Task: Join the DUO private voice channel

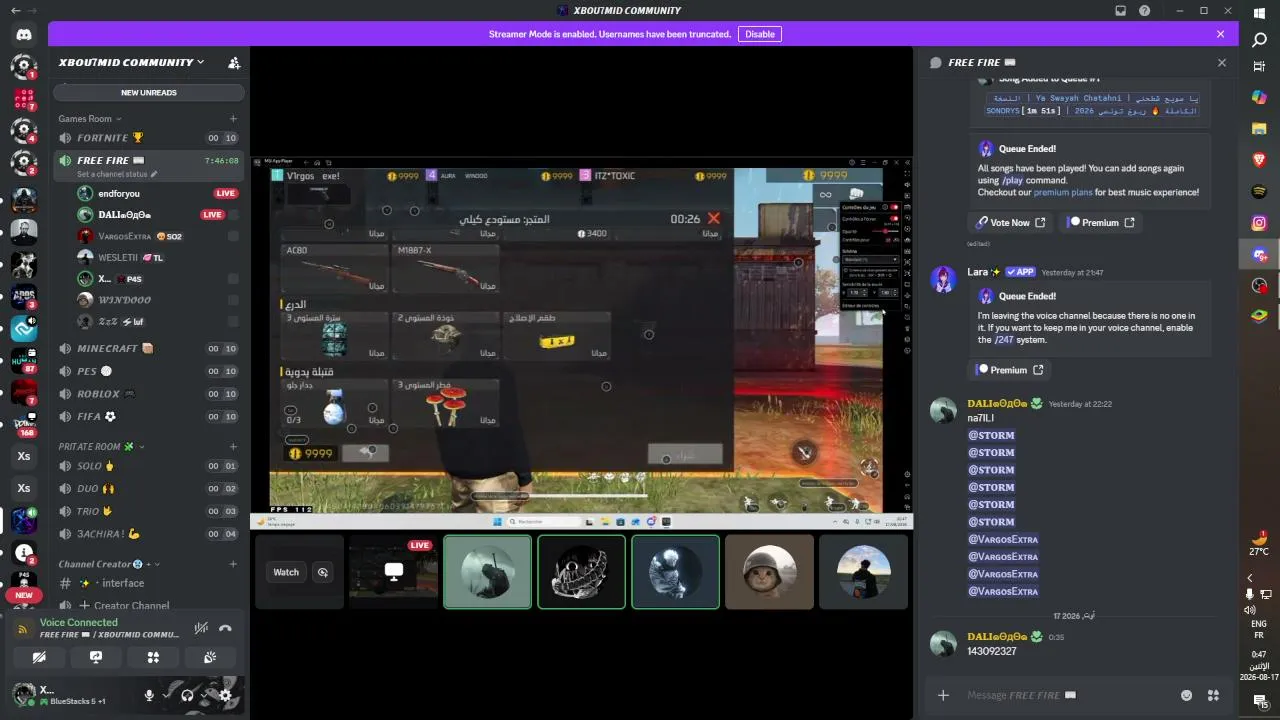Action: pyautogui.click(x=148, y=489)
